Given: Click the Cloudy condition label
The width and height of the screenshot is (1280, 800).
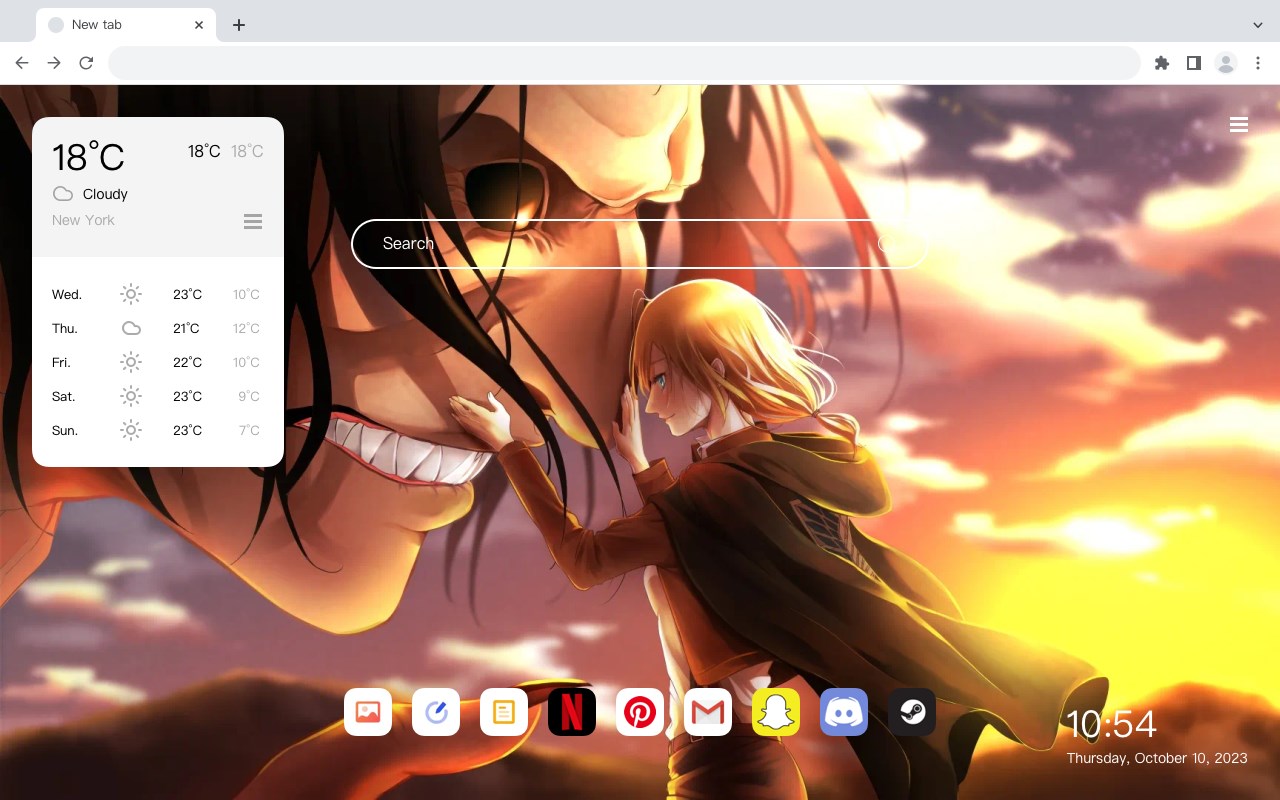Looking at the screenshot, I should point(105,194).
